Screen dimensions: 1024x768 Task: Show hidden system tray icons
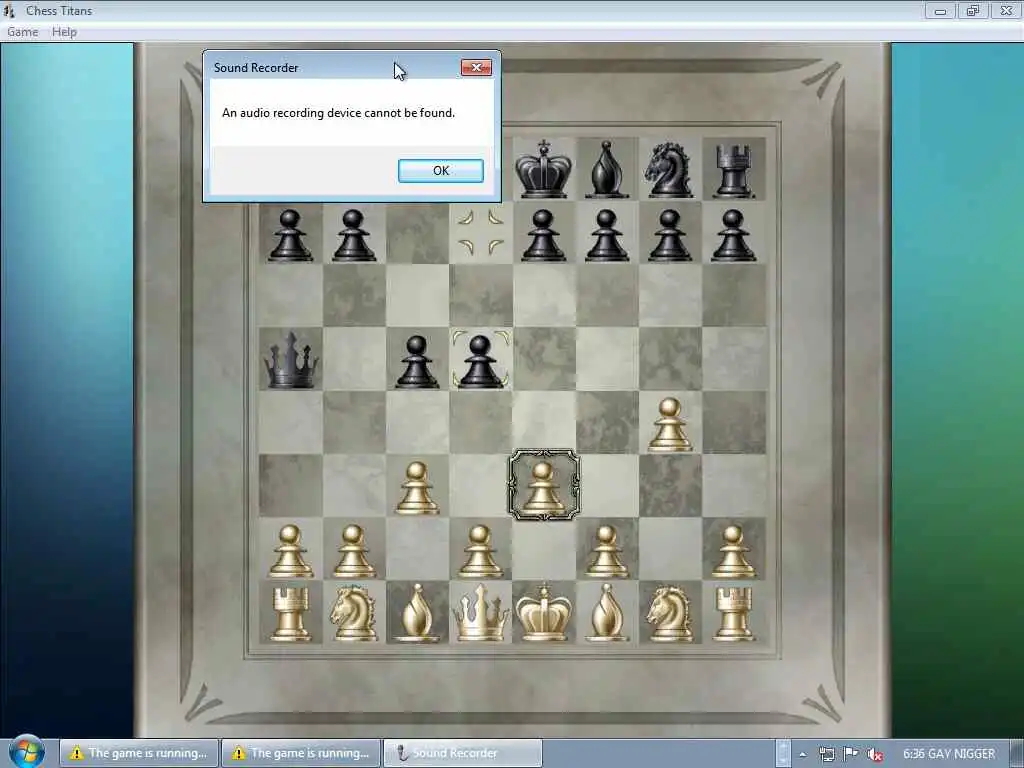pyautogui.click(x=803, y=754)
